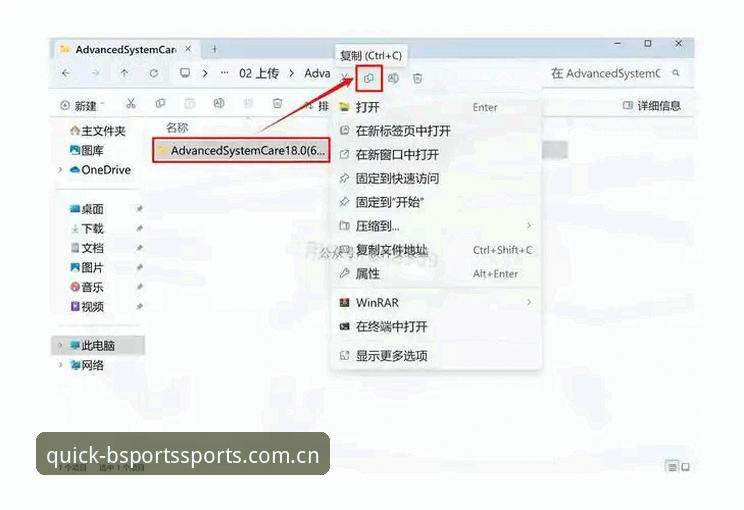
Task: Click the Delete trash icon in the command bar
Action: 278,103
